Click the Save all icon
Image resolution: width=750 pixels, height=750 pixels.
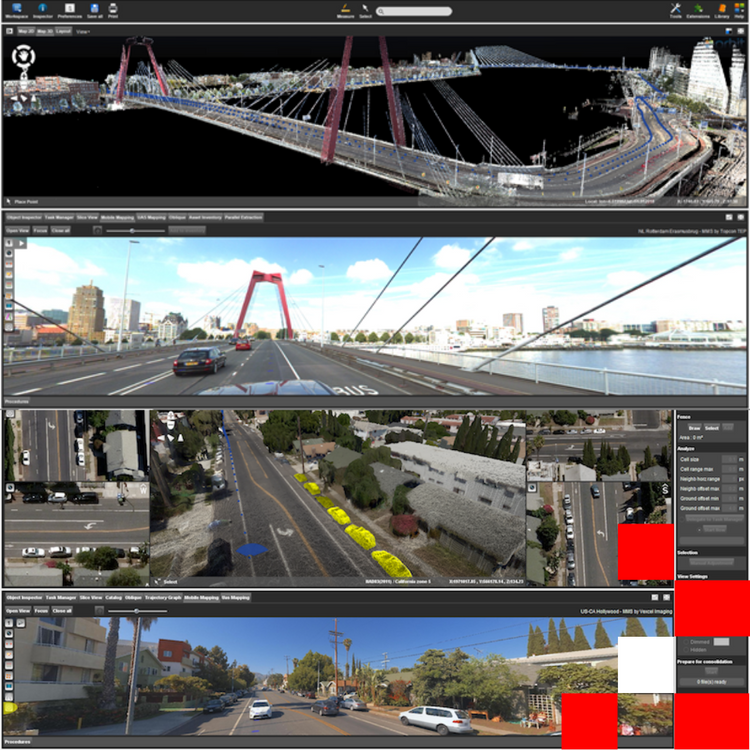click(94, 9)
